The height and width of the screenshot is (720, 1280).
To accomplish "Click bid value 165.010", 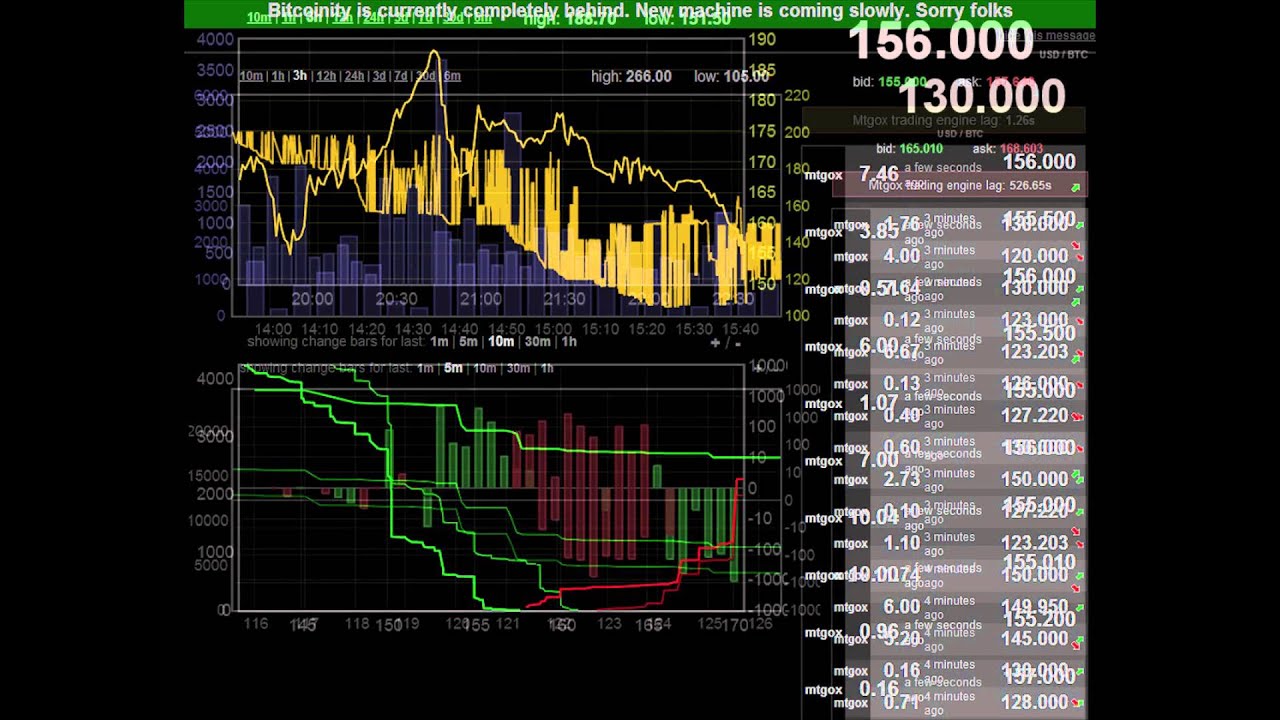I will pos(921,149).
